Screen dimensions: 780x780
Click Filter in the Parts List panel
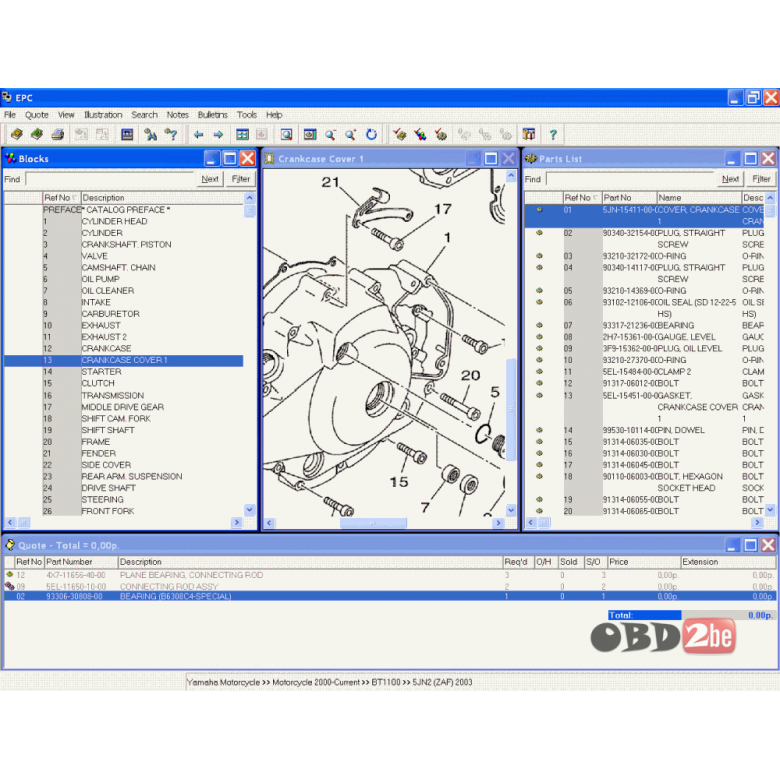[761, 179]
